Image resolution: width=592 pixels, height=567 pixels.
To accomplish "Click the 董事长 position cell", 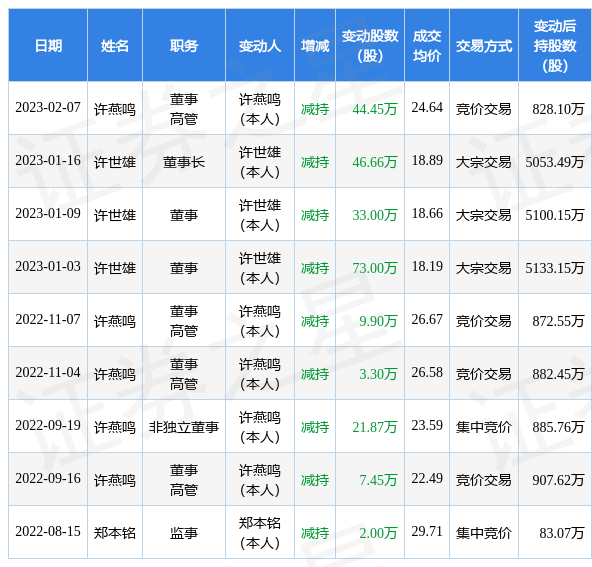I will 184,162.
